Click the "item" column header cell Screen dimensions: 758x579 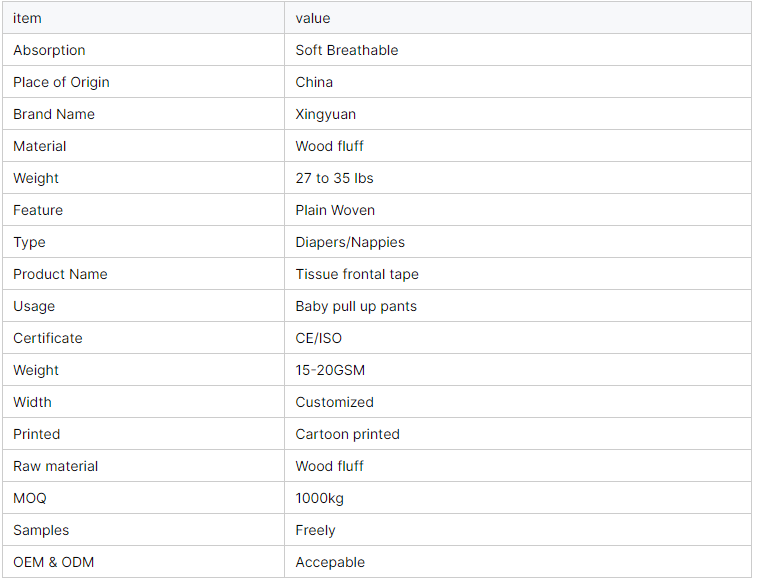28,18
